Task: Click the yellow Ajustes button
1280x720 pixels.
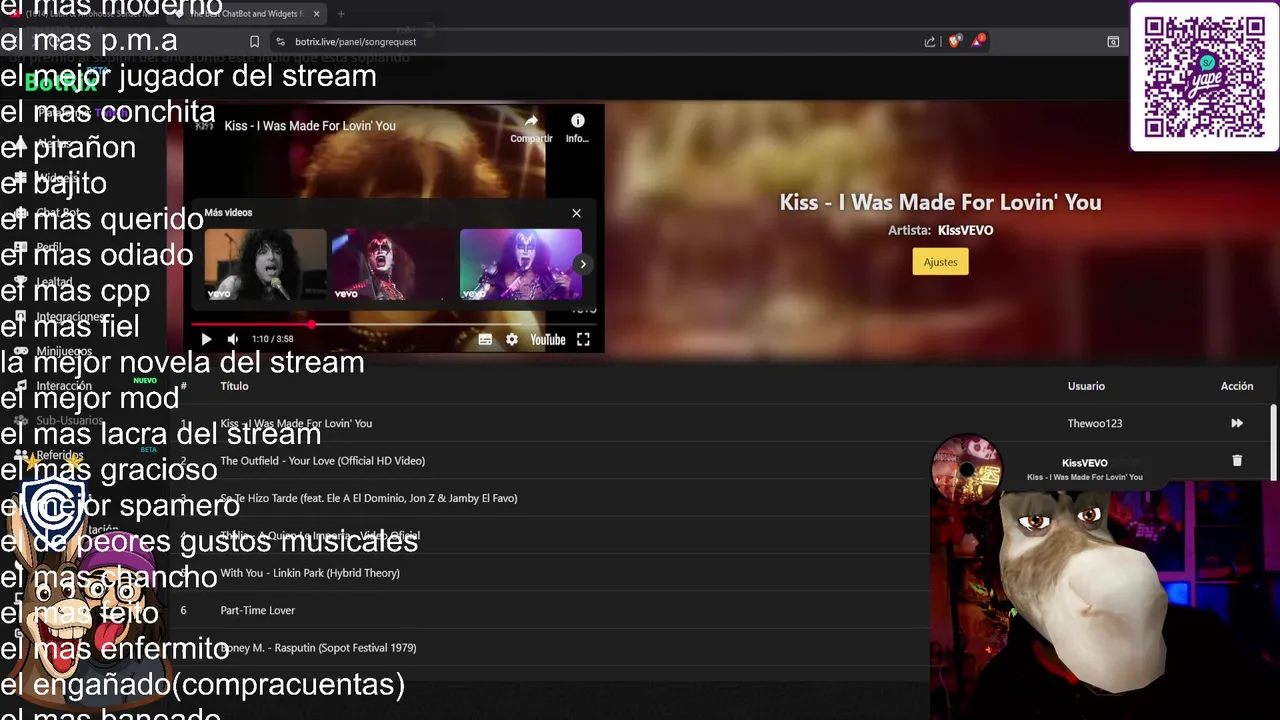Action: click(940, 262)
